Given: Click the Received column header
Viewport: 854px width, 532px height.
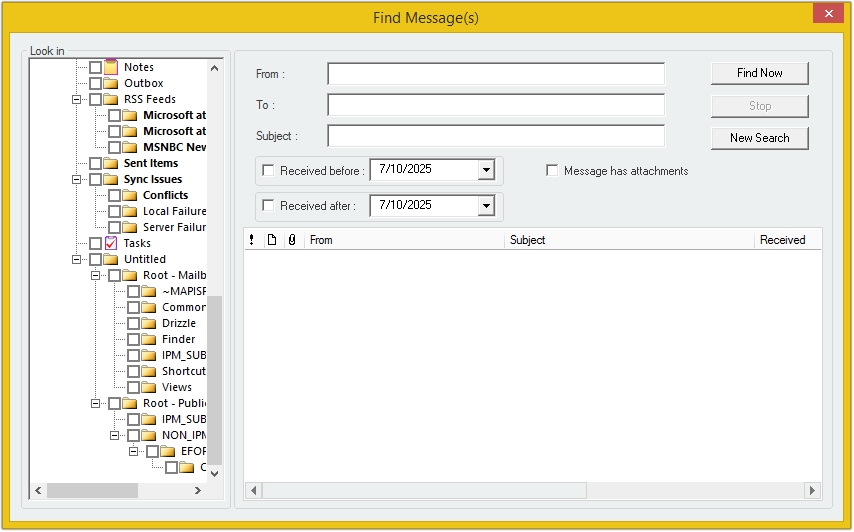Looking at the screenshot, I should 788,240.
